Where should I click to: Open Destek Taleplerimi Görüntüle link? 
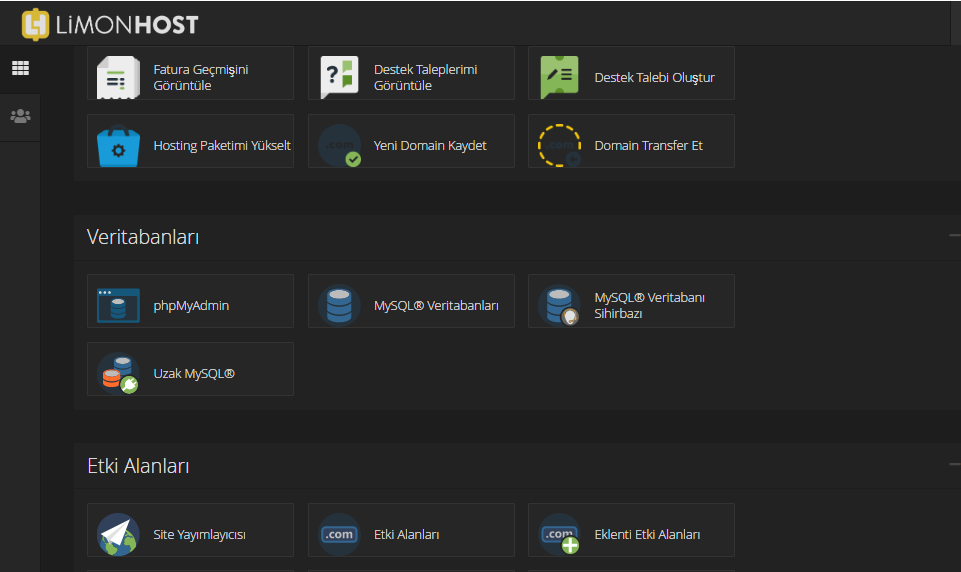[425, 77]
